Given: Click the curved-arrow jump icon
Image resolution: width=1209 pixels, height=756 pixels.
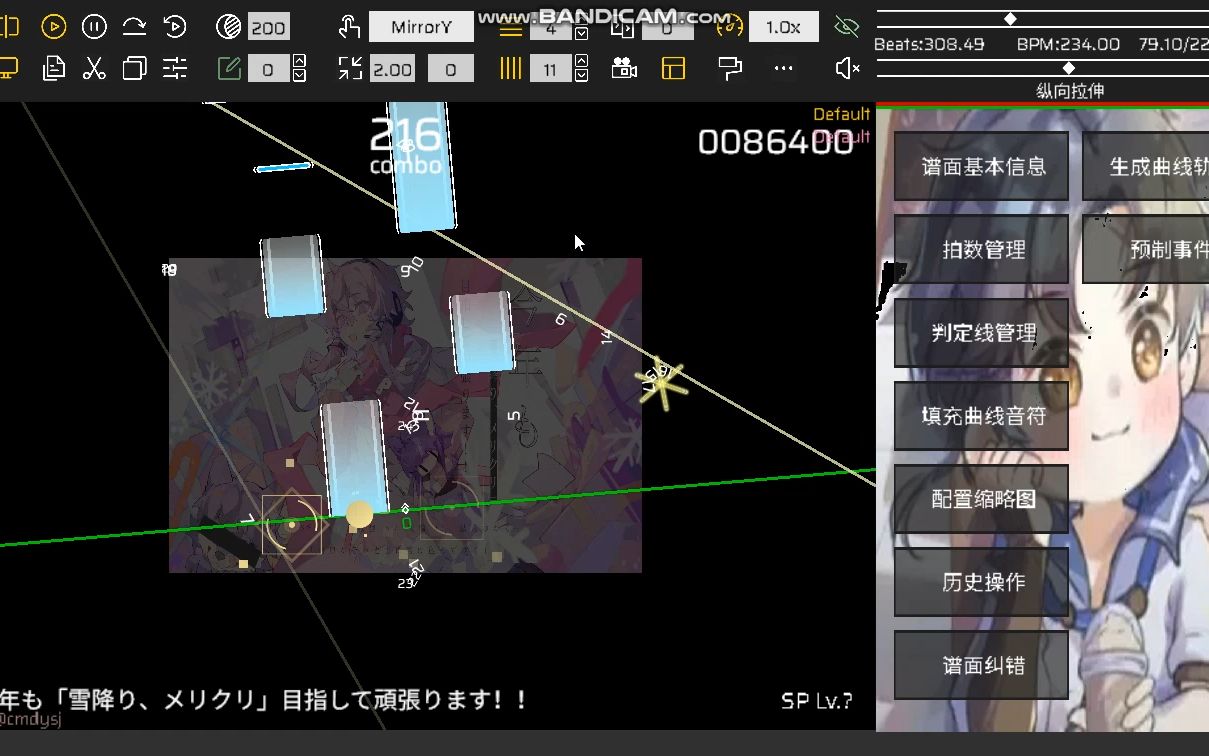Looking at the screenshot, I should coord(134,27).
